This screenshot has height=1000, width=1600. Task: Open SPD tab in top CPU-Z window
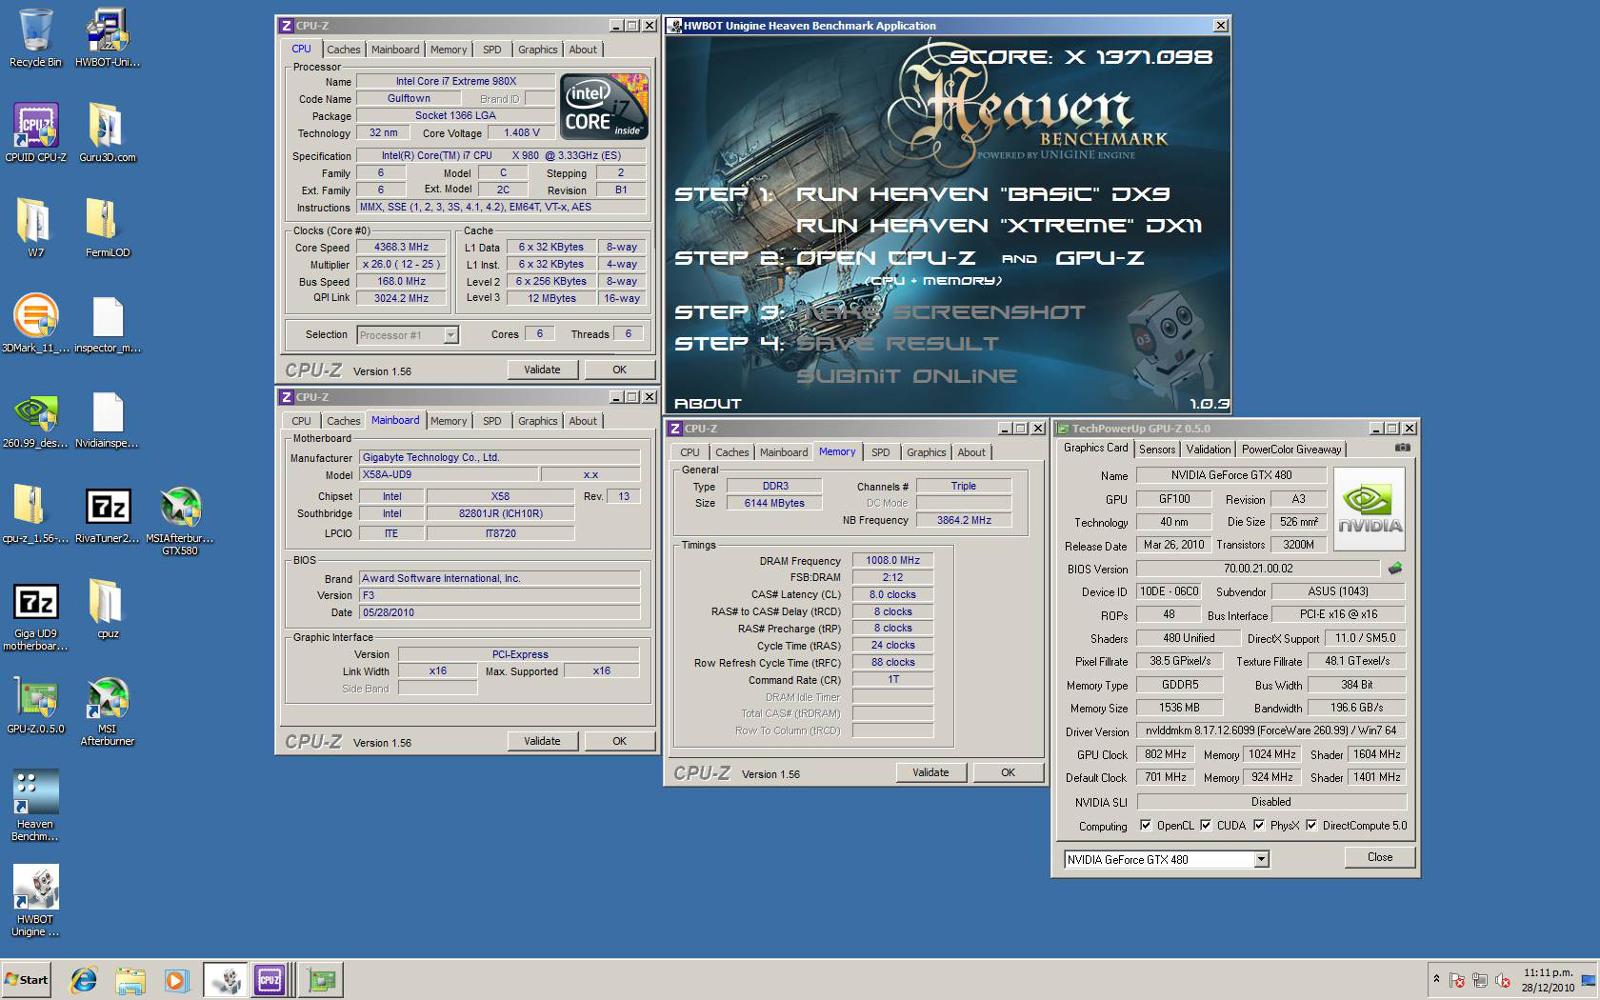[x=492, y=49]
